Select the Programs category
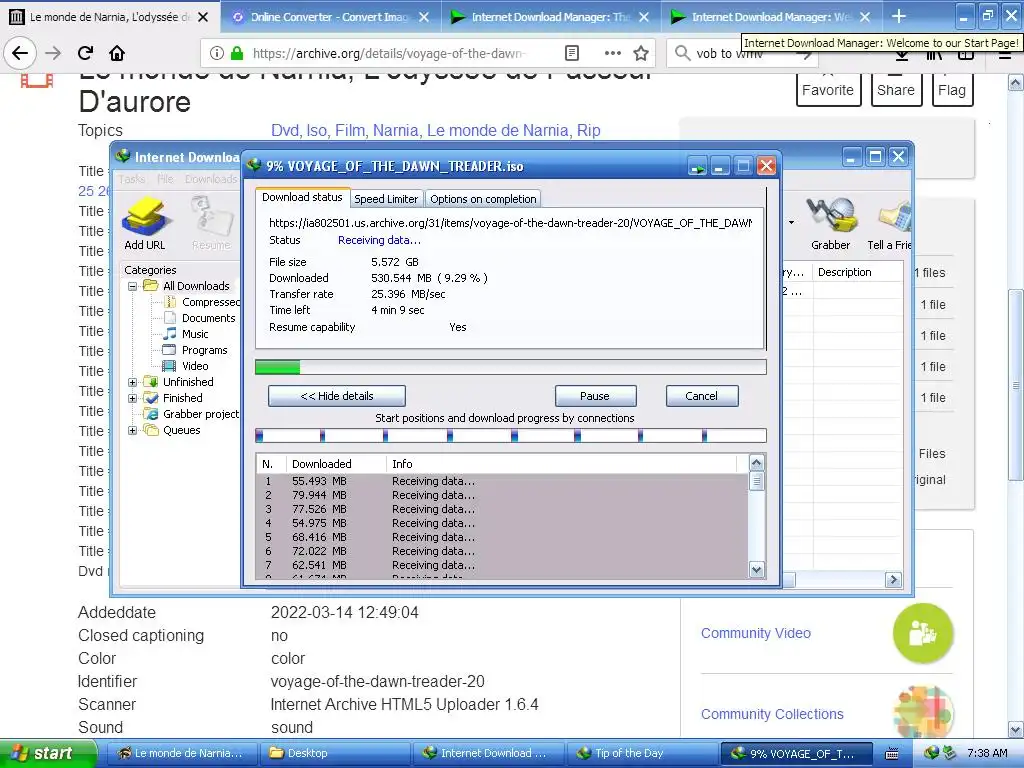Viewport: 1024px width, 768px height. point(196,350)
